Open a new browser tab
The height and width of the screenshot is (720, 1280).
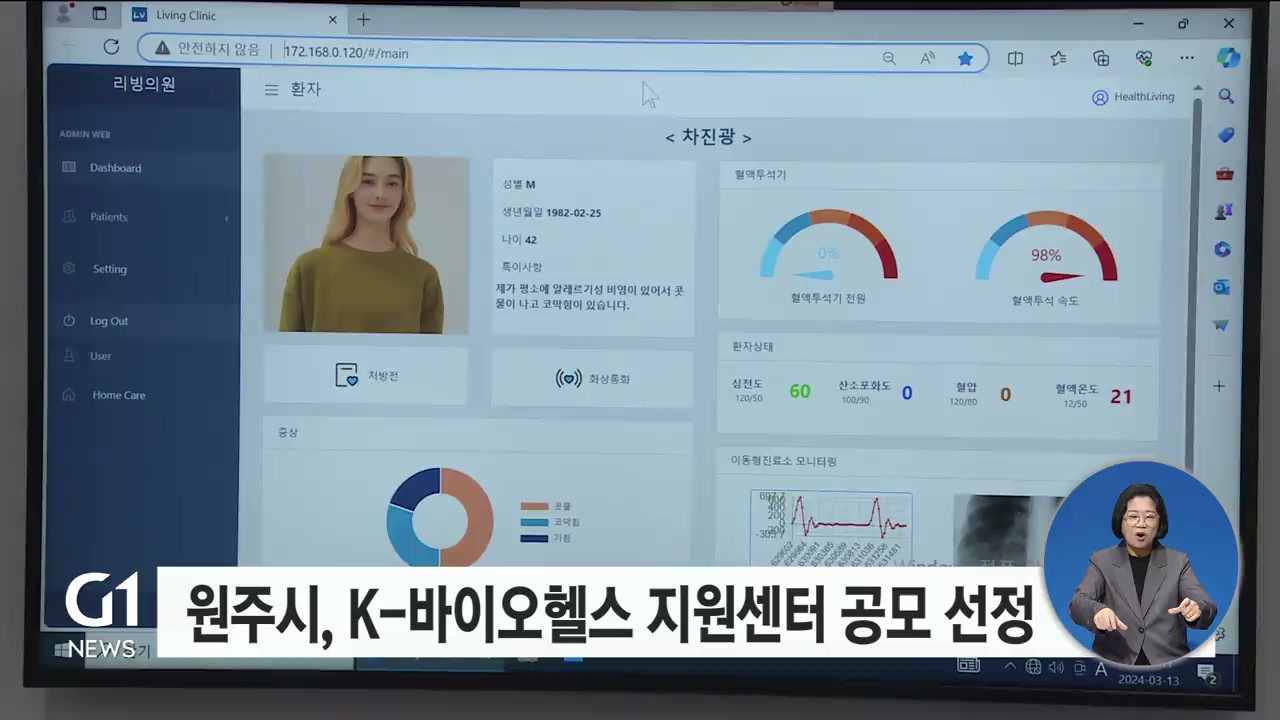(x=364, y=20)
